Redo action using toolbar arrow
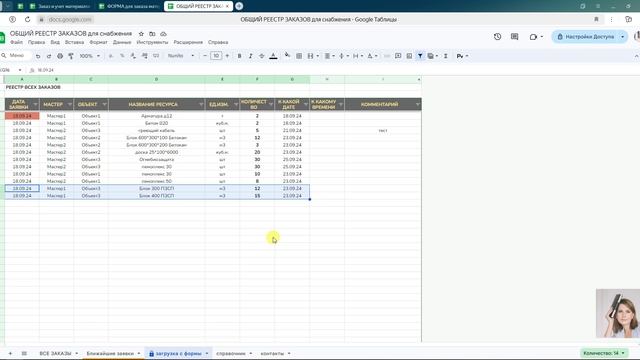Viewport: 640px width, 360px height. (x=49, y=56)
